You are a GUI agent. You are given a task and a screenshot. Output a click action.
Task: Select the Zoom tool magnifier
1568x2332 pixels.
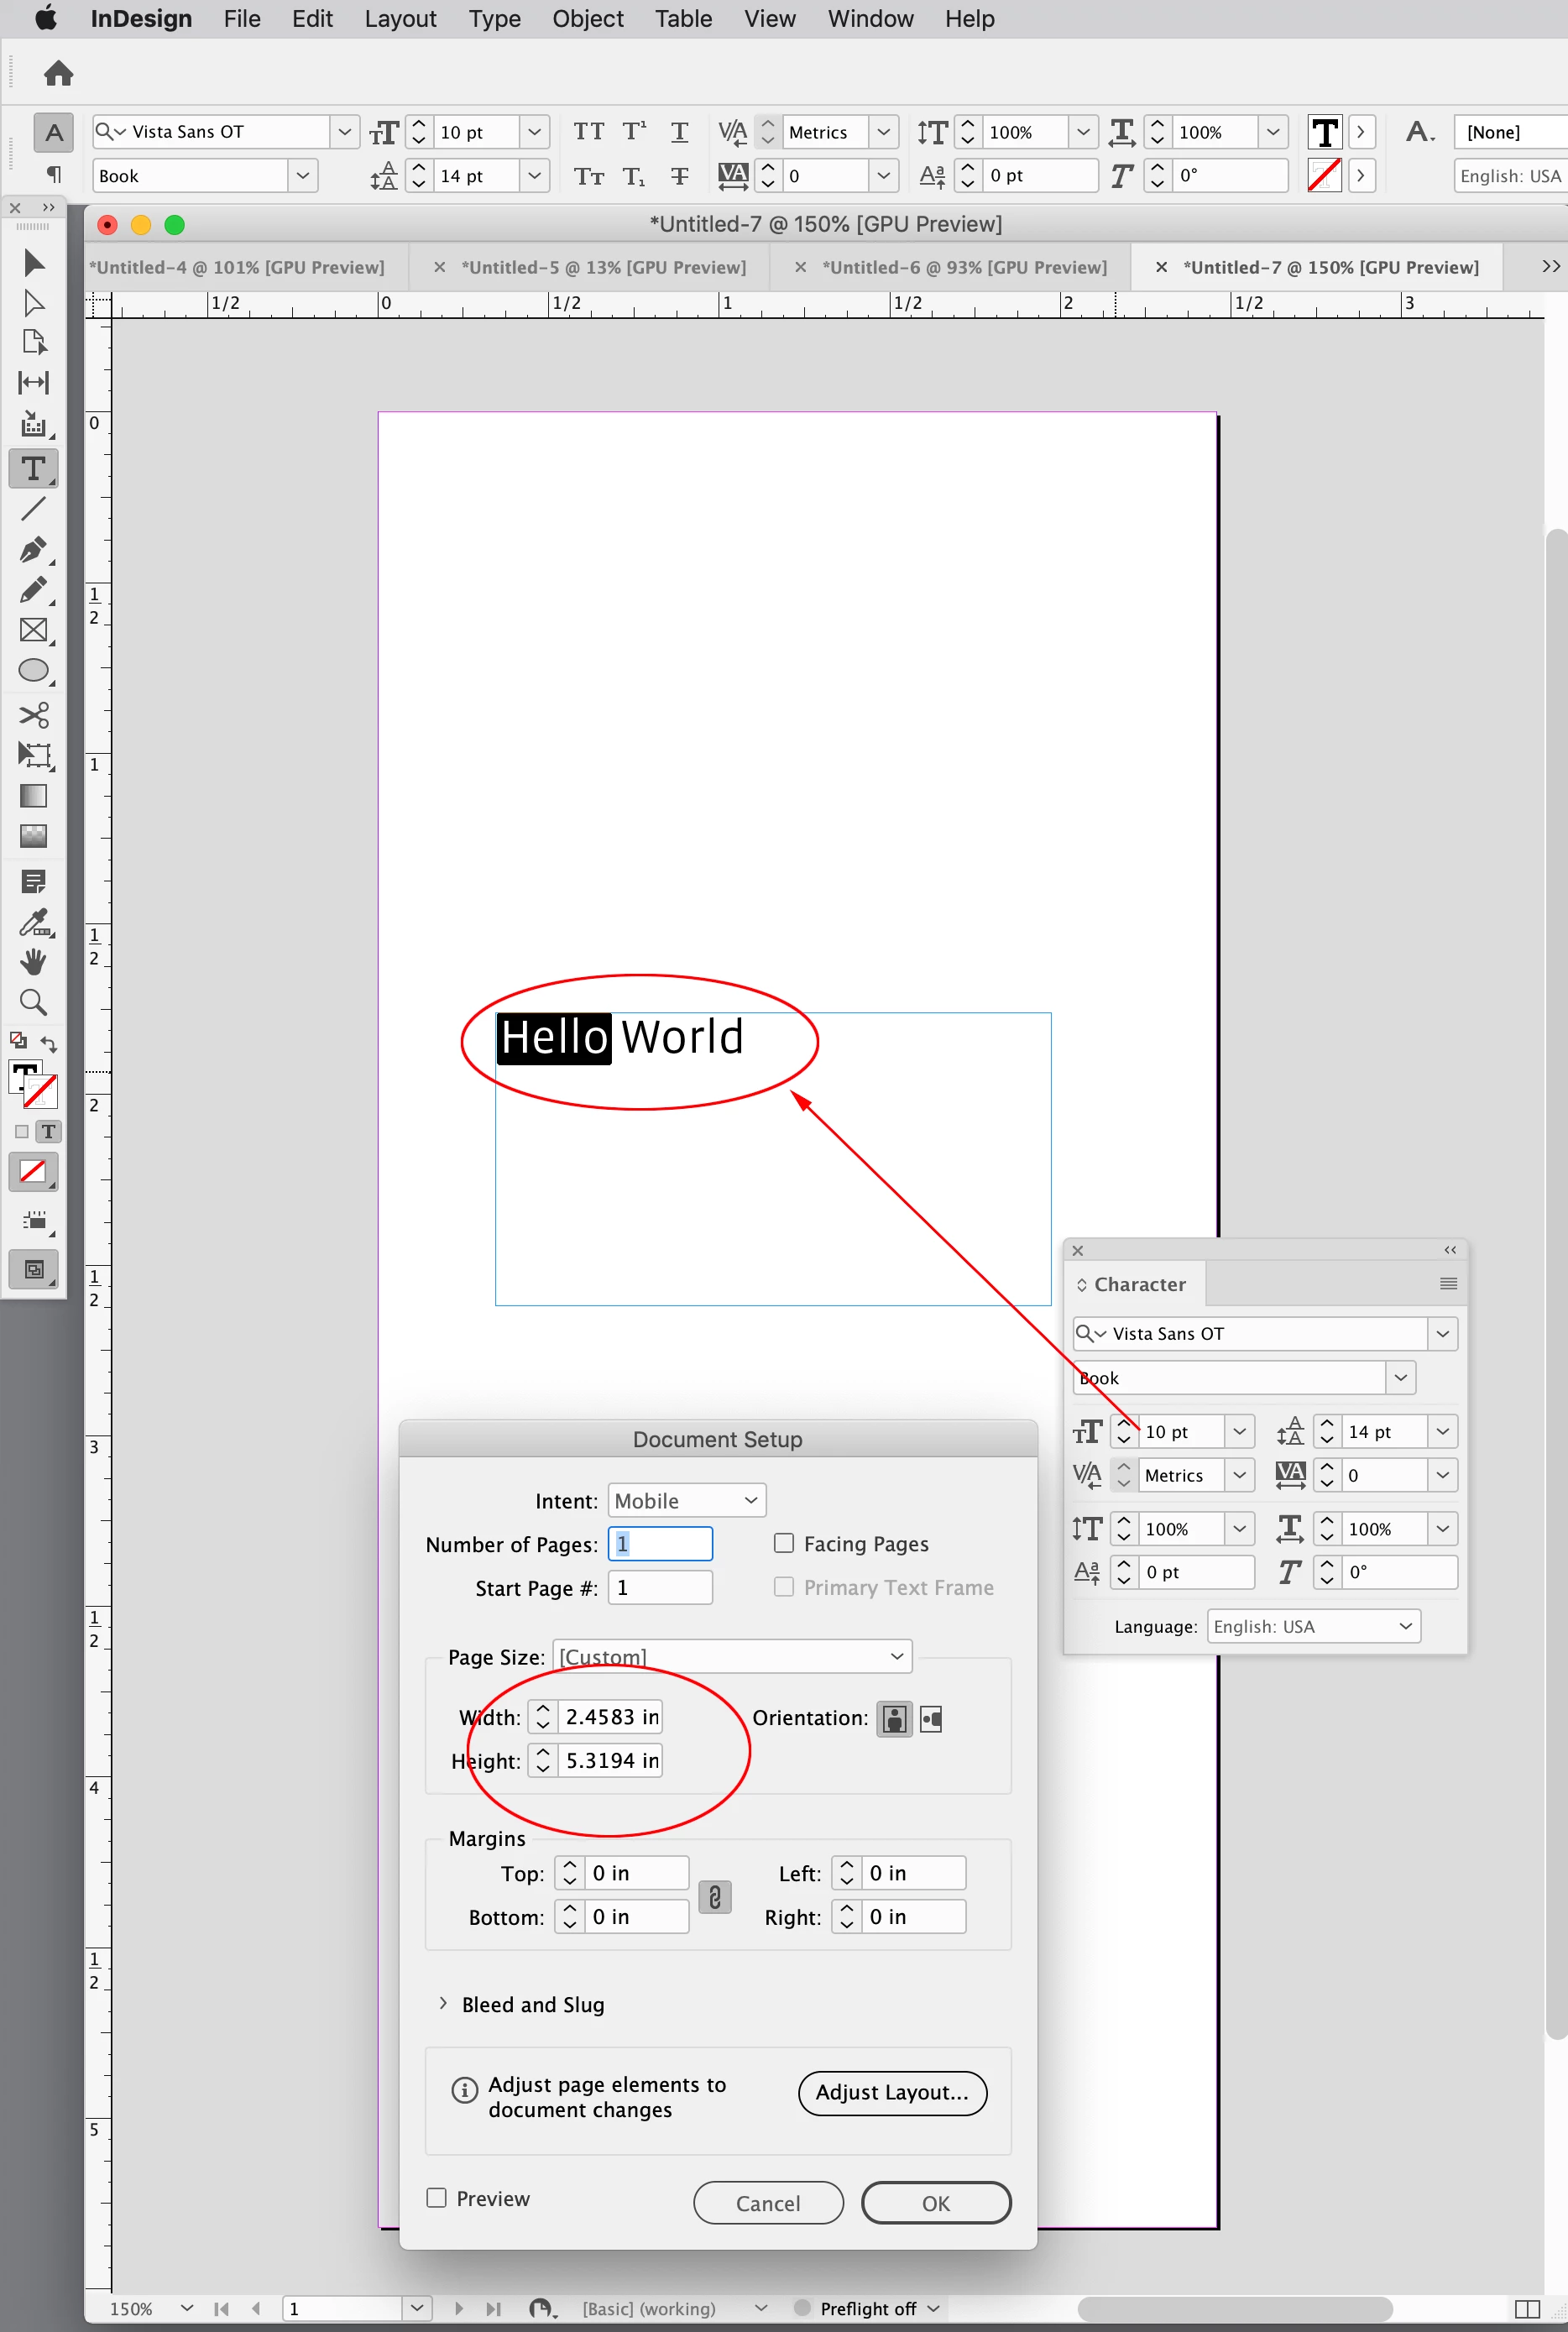point(33,1002)
